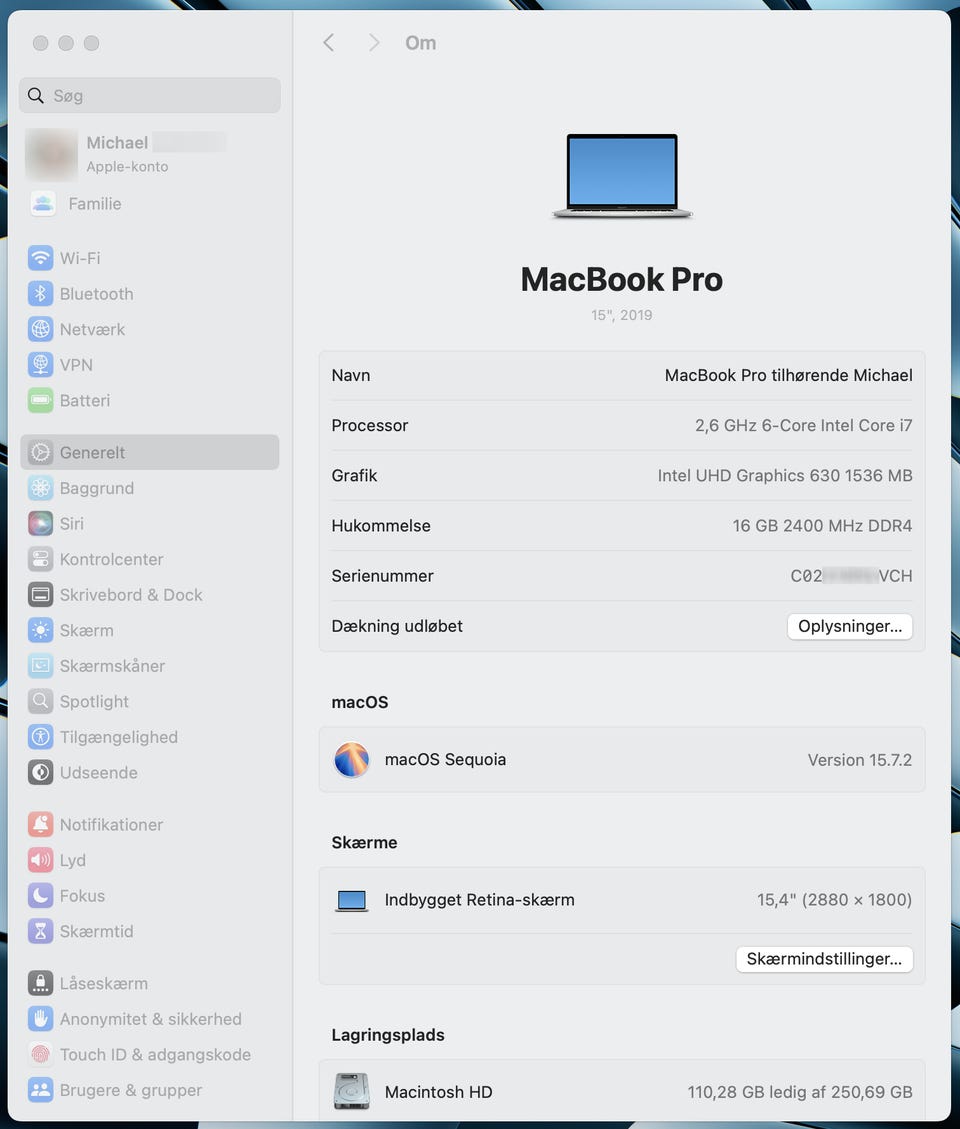
Task: Click the Lagringsplads heading
Action: click(388, 1035)
